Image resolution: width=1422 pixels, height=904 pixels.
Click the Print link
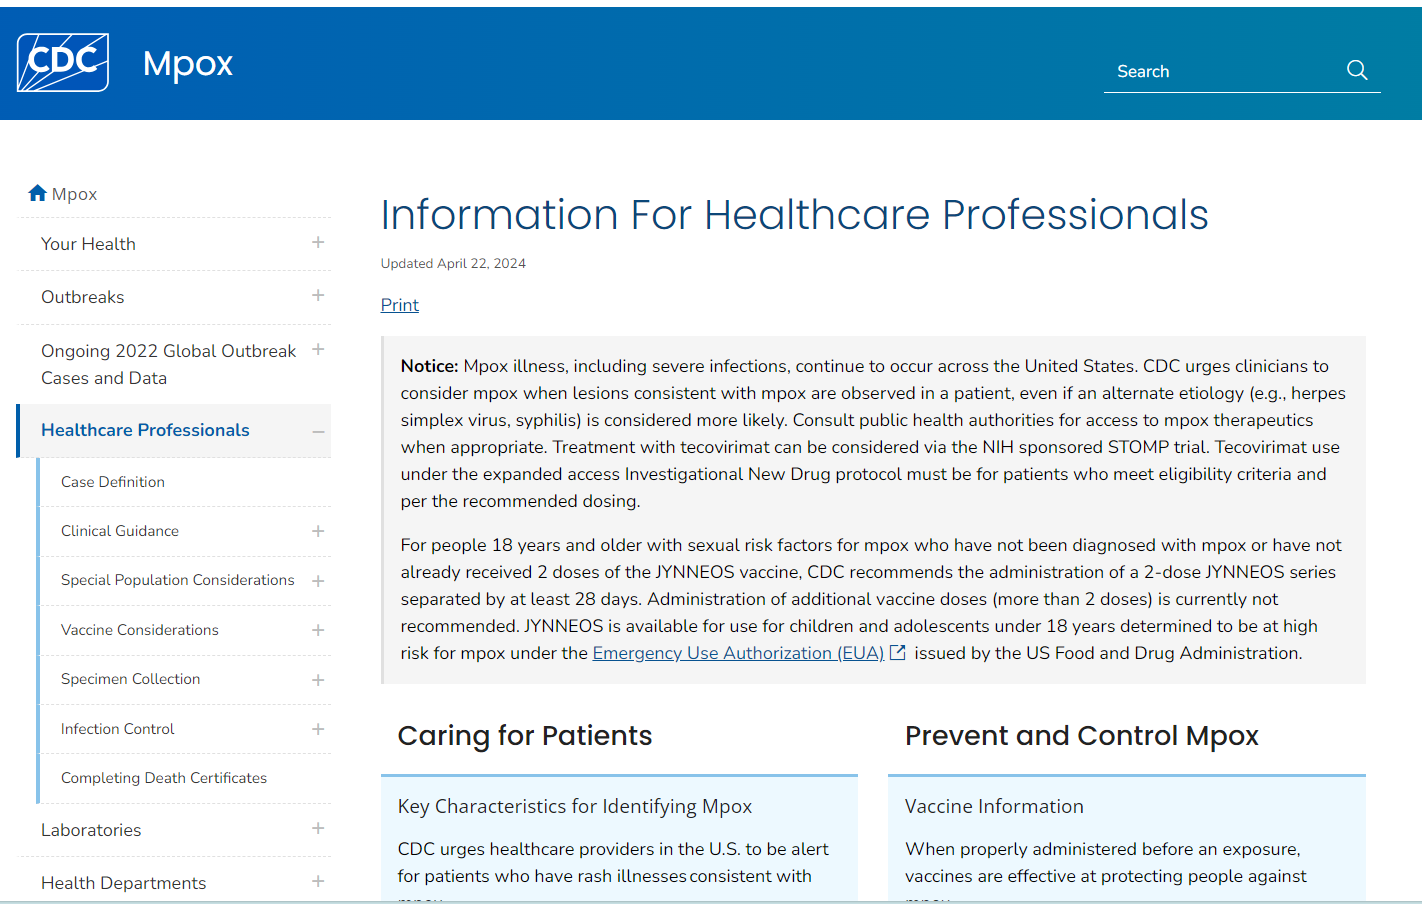pos(399,304)
